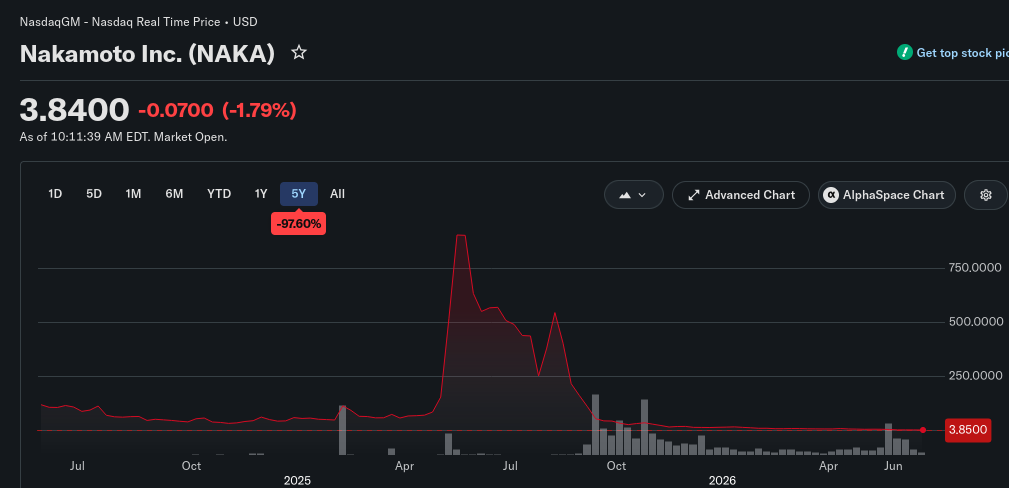This screenshot has height=488, width=1009.
Task: Click the -97.60% performance badge
Action: pos(299,224)
